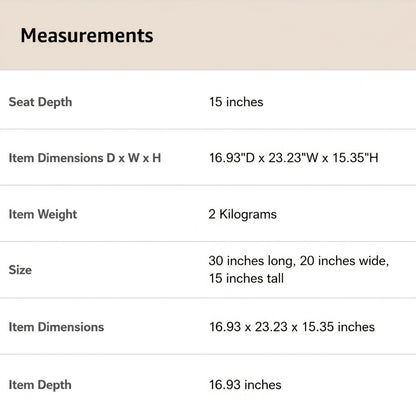Click the 16.93 inches item depth value

click(245, 385)
